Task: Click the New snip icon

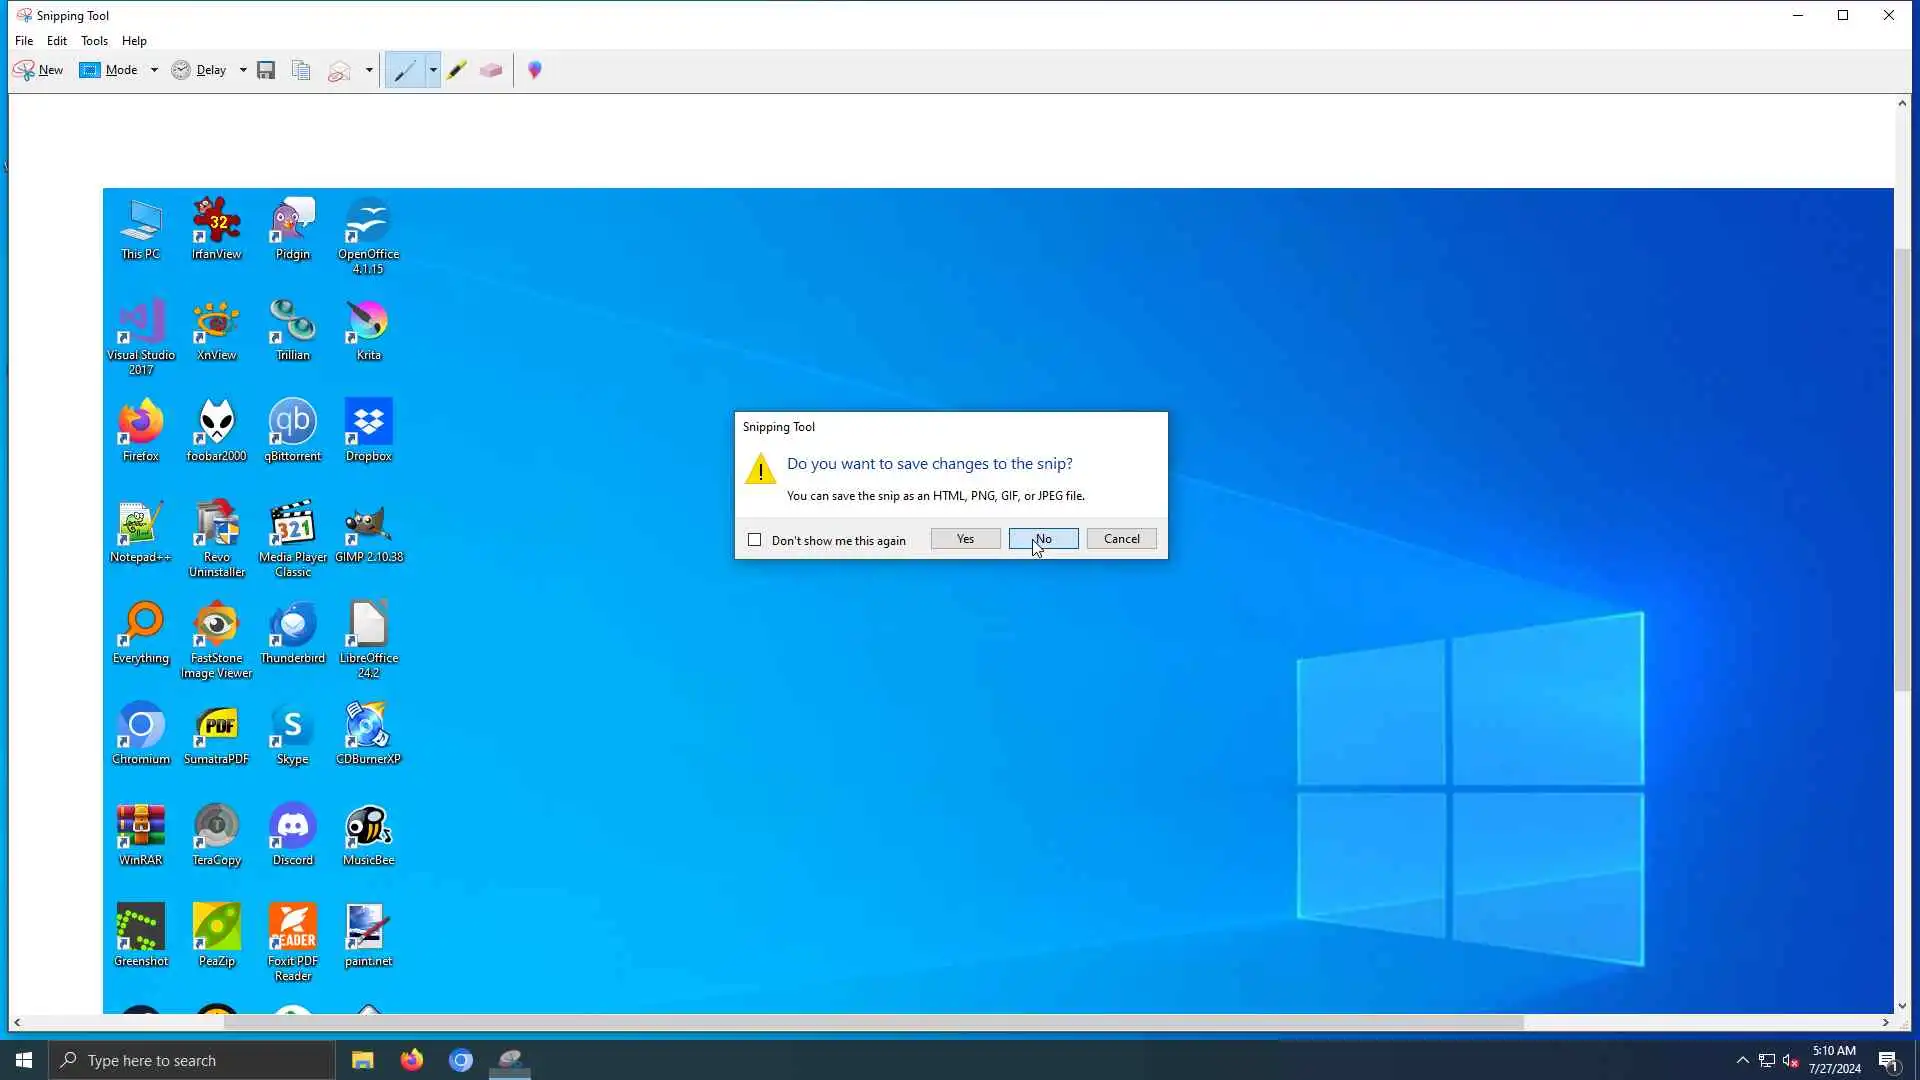Action: (37, 70)
